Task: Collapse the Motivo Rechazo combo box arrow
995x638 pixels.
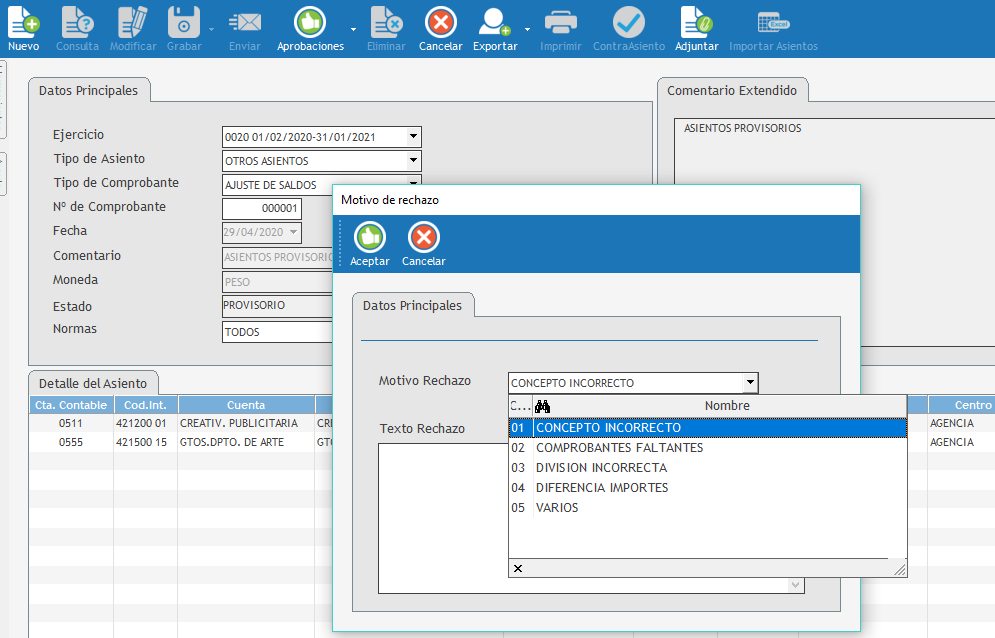Action: pyautogui.click(x=749, y=383)
